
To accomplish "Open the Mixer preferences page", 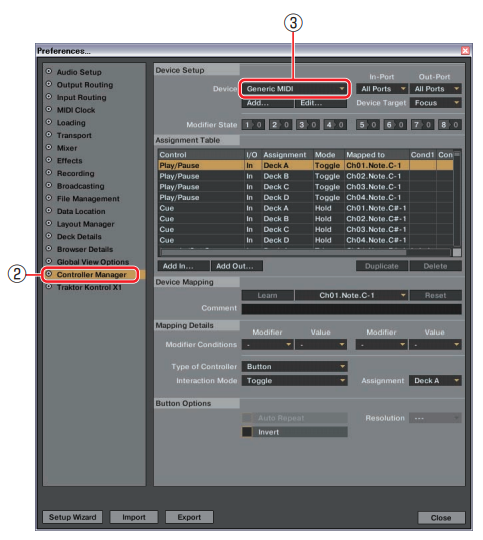I will [67, 148].
